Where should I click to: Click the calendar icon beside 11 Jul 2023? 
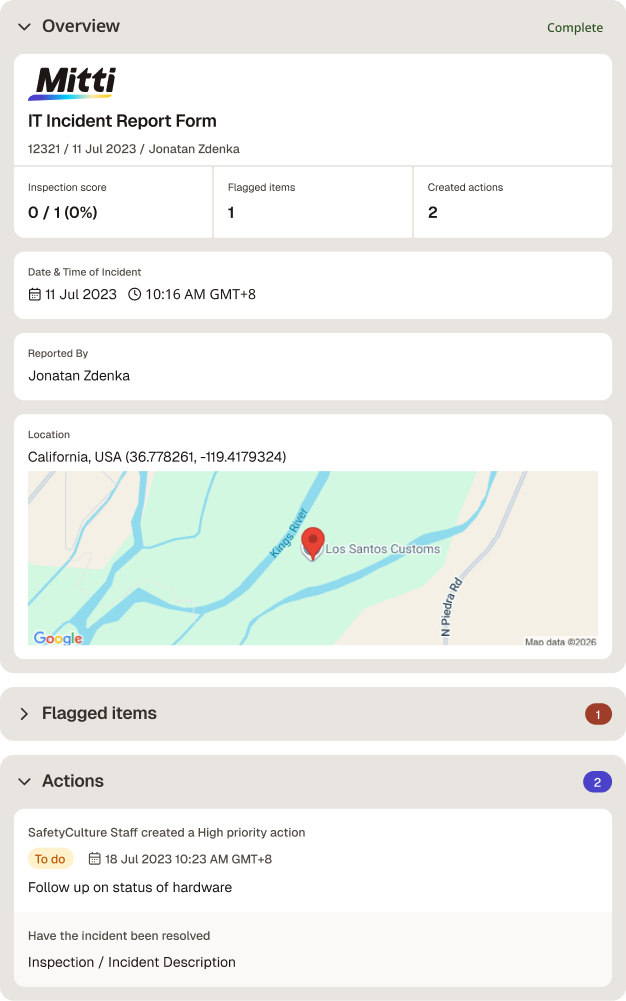(x=34, y=294)
